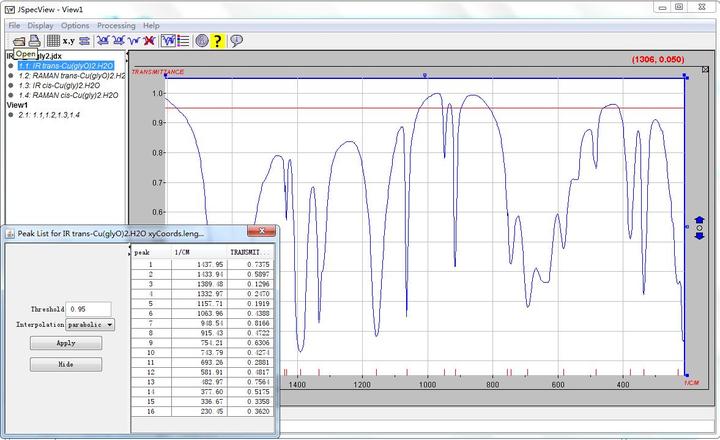Open the Display menu

41,25
